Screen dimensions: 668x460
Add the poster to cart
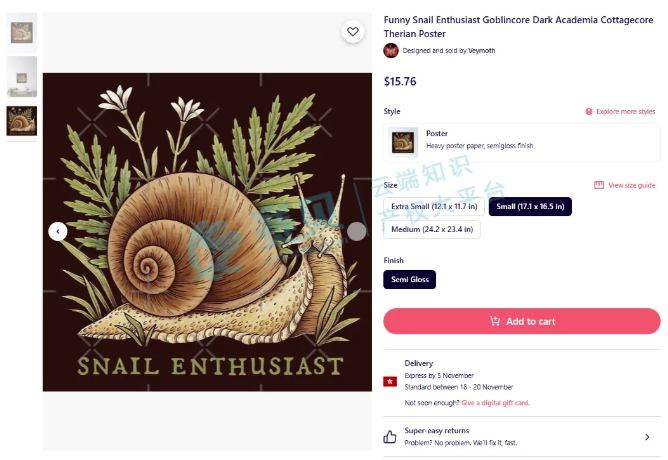[522, 321]
